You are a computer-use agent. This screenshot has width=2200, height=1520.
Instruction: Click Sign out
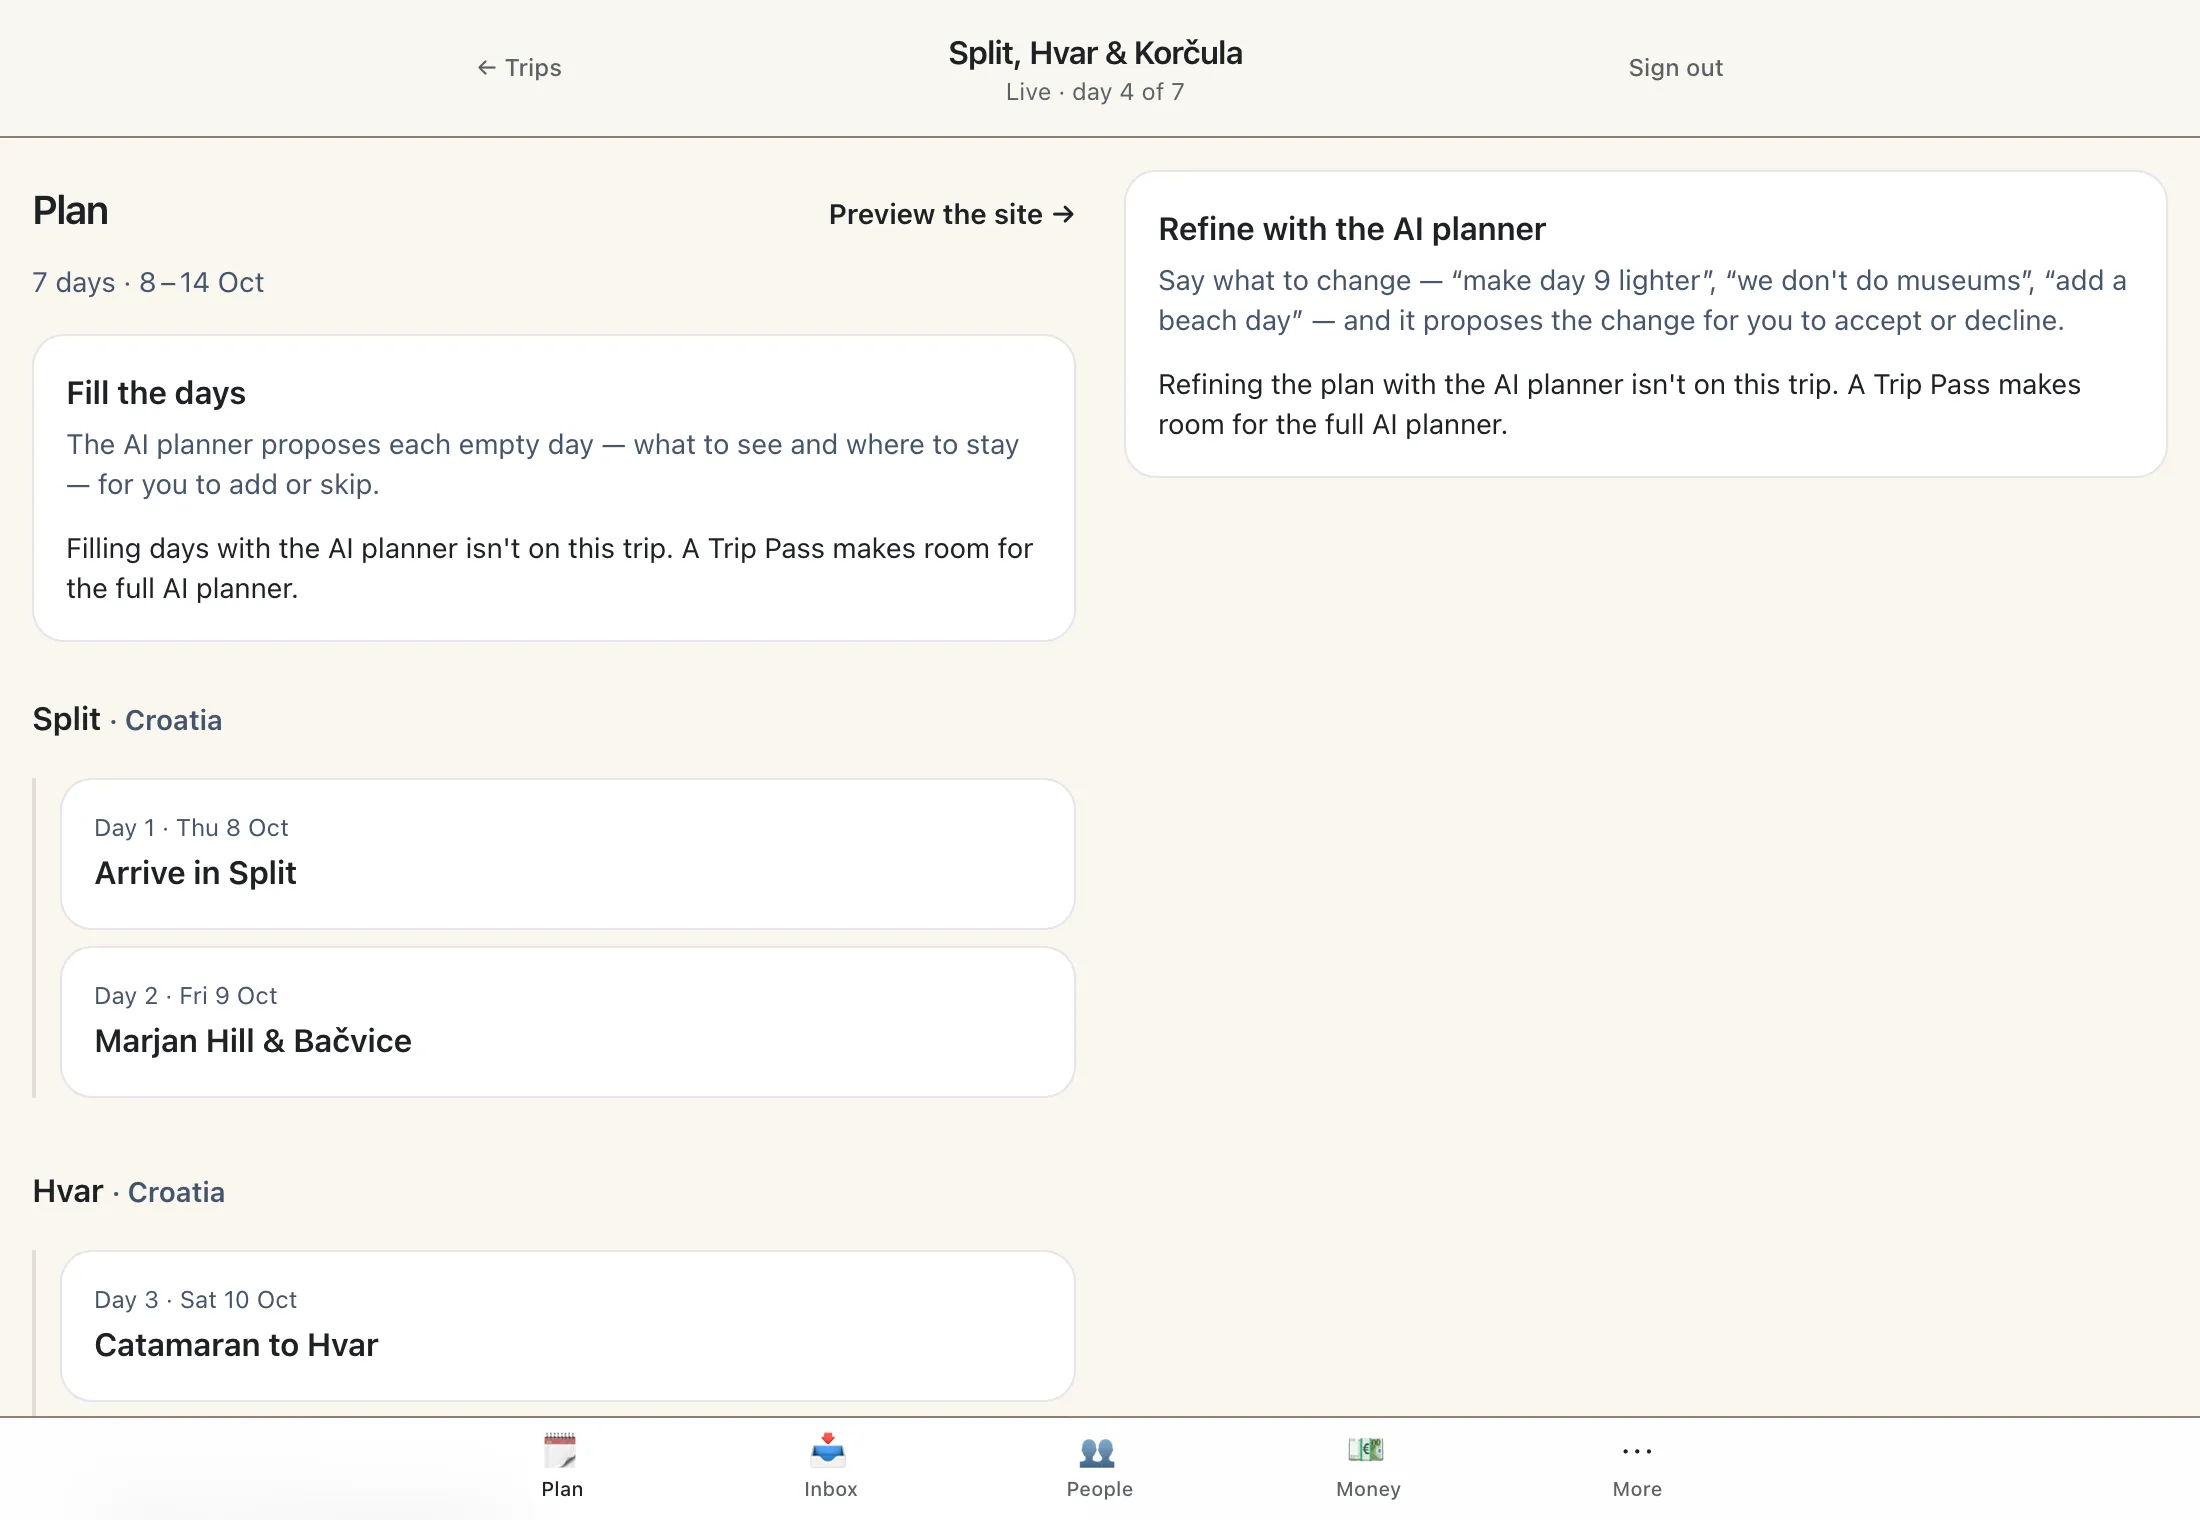click(x=1675, y=68)
